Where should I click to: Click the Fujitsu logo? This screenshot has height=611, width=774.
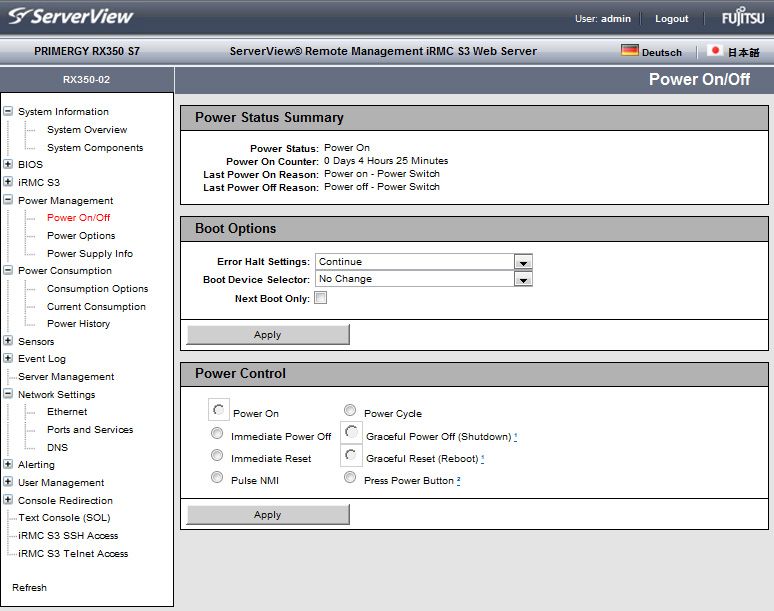pyautogui.click(x=743, y=16)
